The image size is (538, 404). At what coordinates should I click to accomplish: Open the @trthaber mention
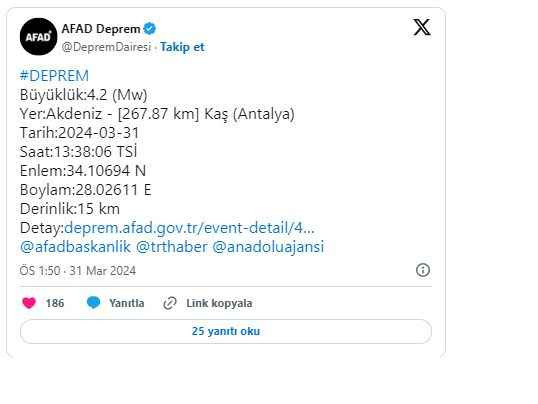pos(172,247)
